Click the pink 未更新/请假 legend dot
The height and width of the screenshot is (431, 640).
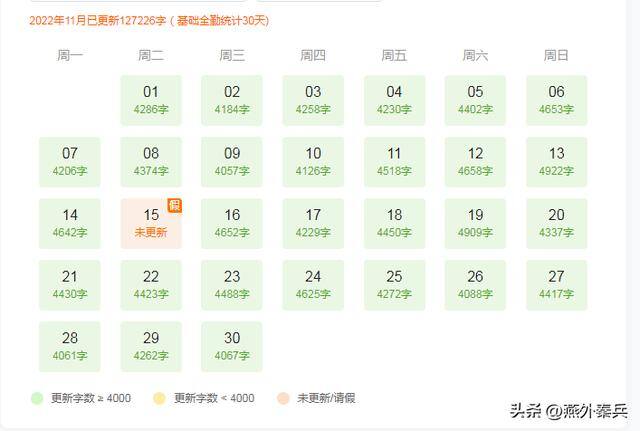pos(283,398)
